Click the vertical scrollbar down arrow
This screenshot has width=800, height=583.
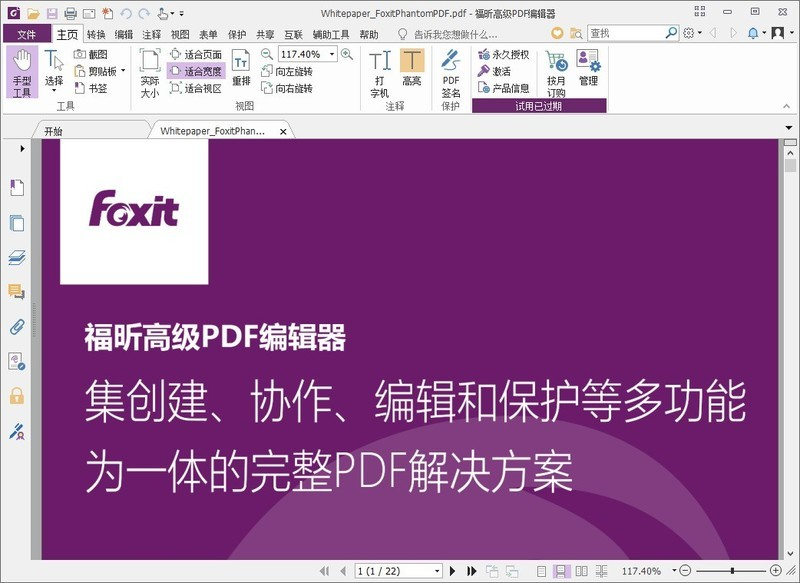[x=790, y=553]
